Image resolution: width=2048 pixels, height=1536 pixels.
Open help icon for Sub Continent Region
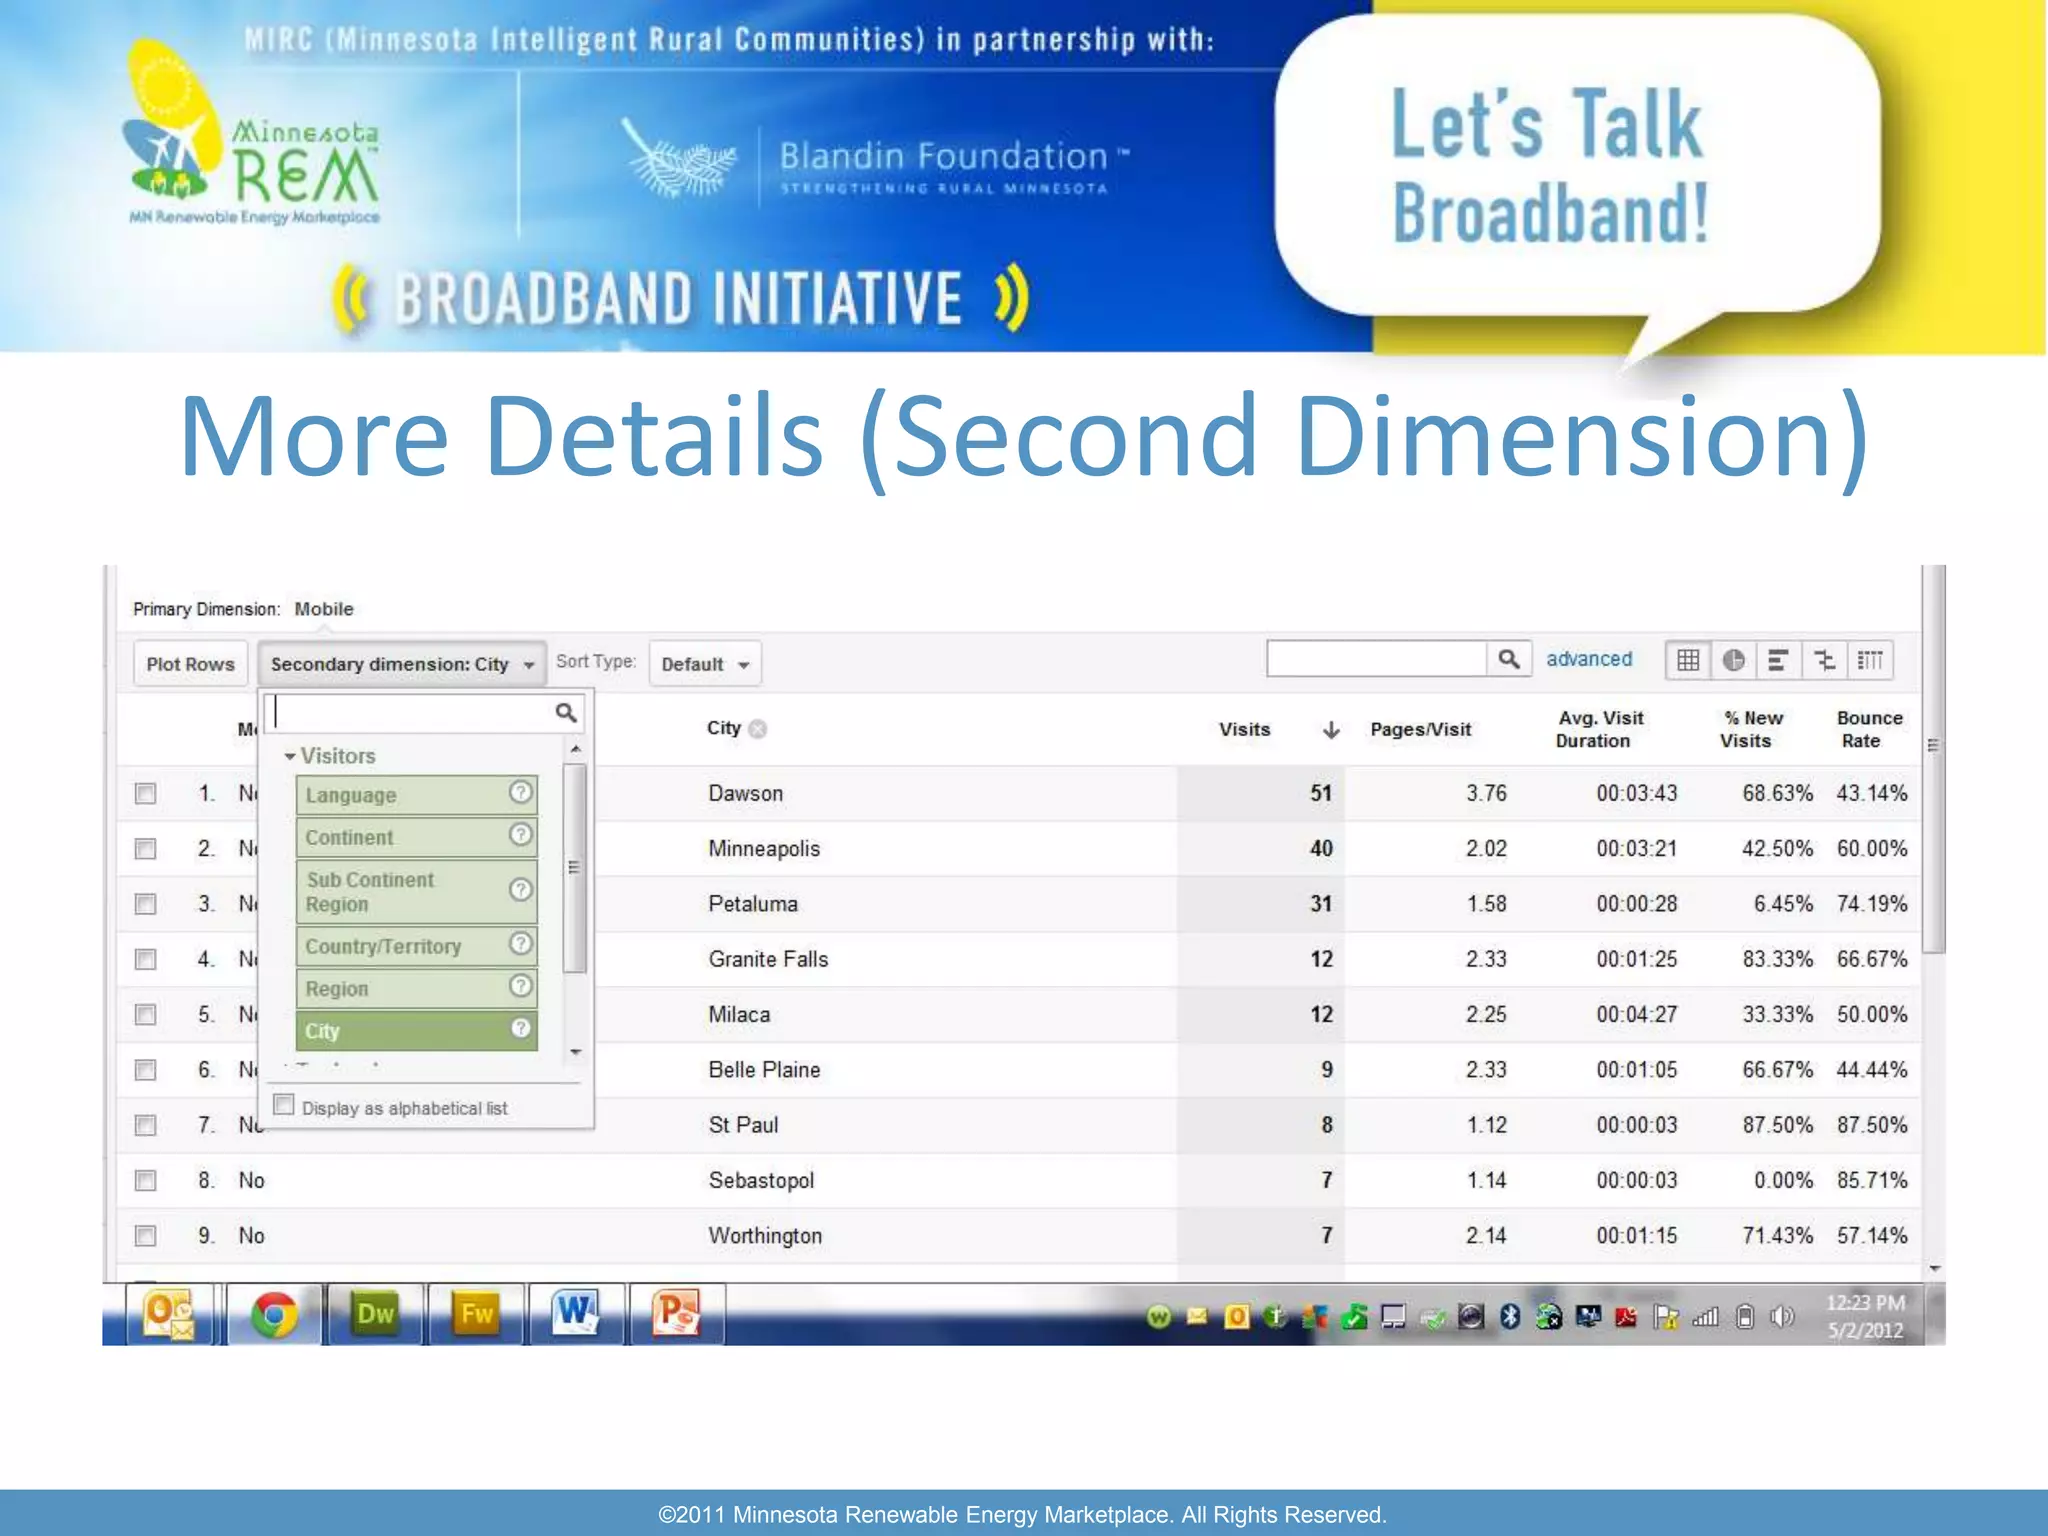520,890
